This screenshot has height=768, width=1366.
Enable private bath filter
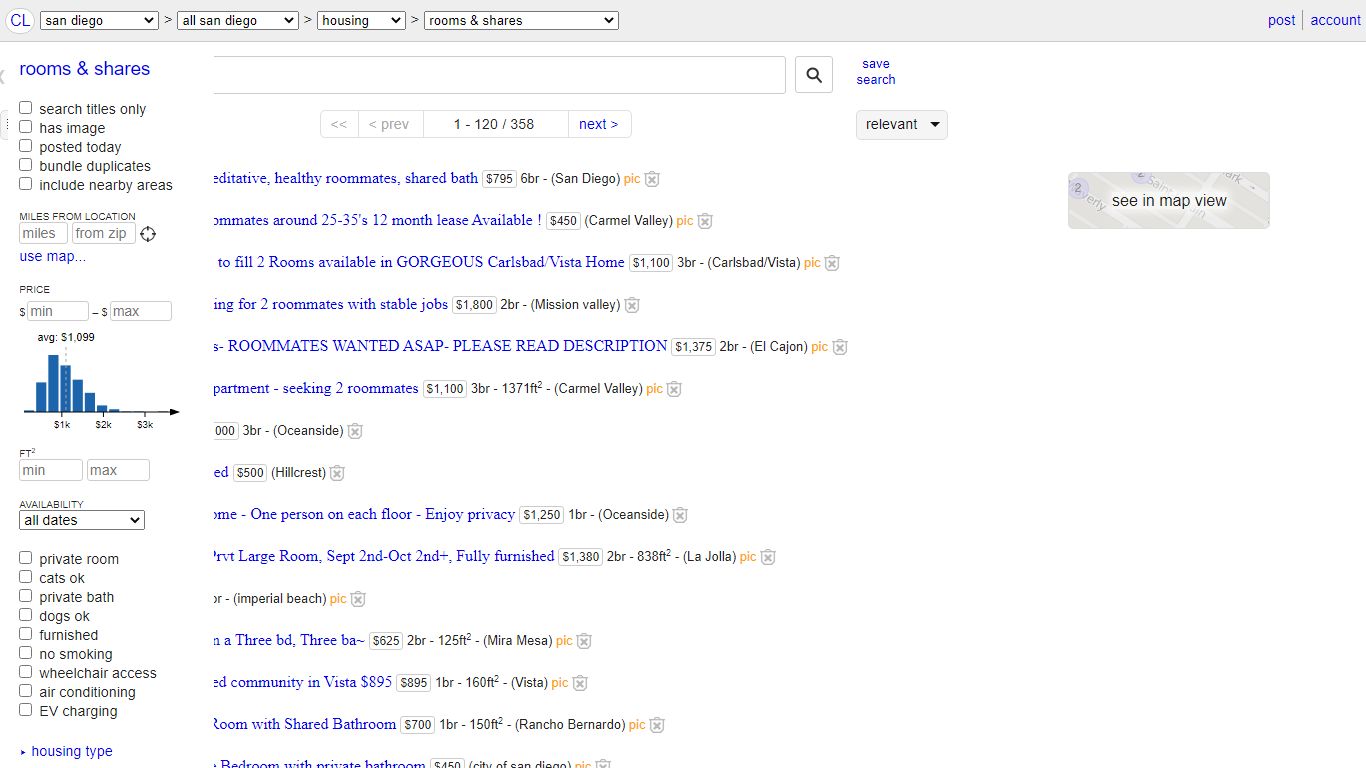pyautogui.click(x=26, y=596)
